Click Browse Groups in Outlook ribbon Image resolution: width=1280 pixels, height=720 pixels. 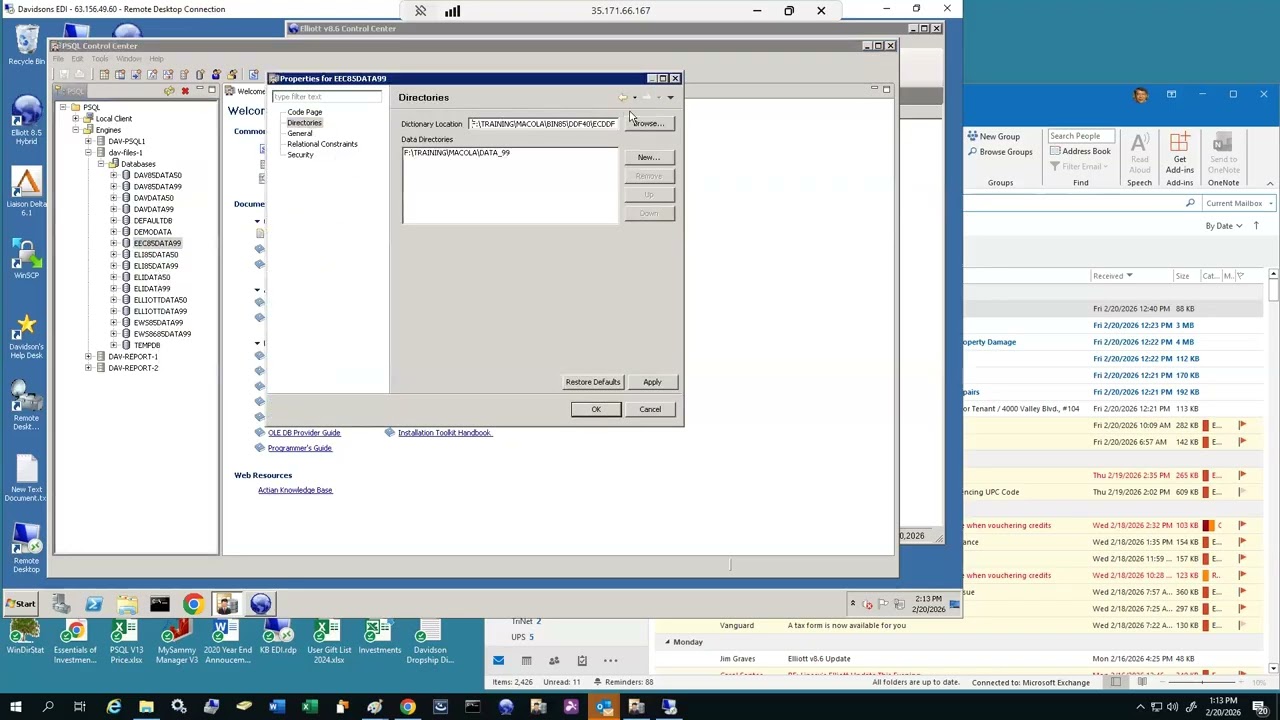[999, 152]
